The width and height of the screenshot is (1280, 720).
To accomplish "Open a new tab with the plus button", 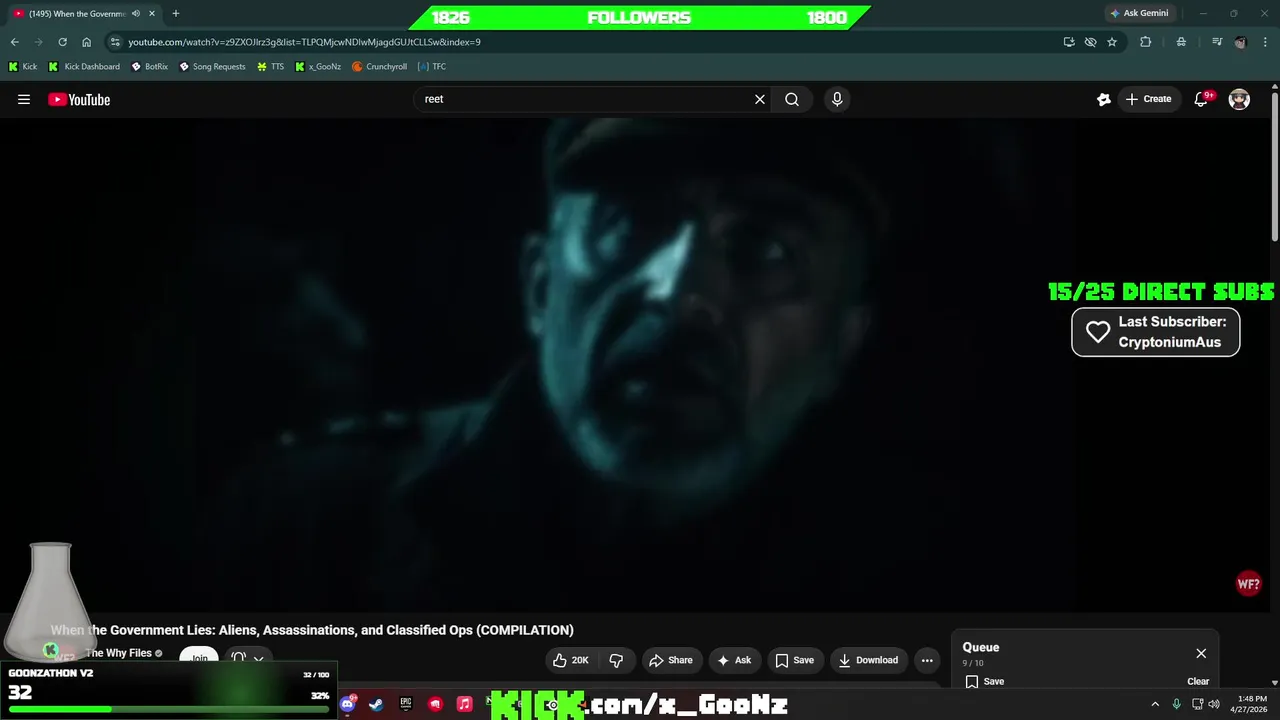I will [176, 13].
